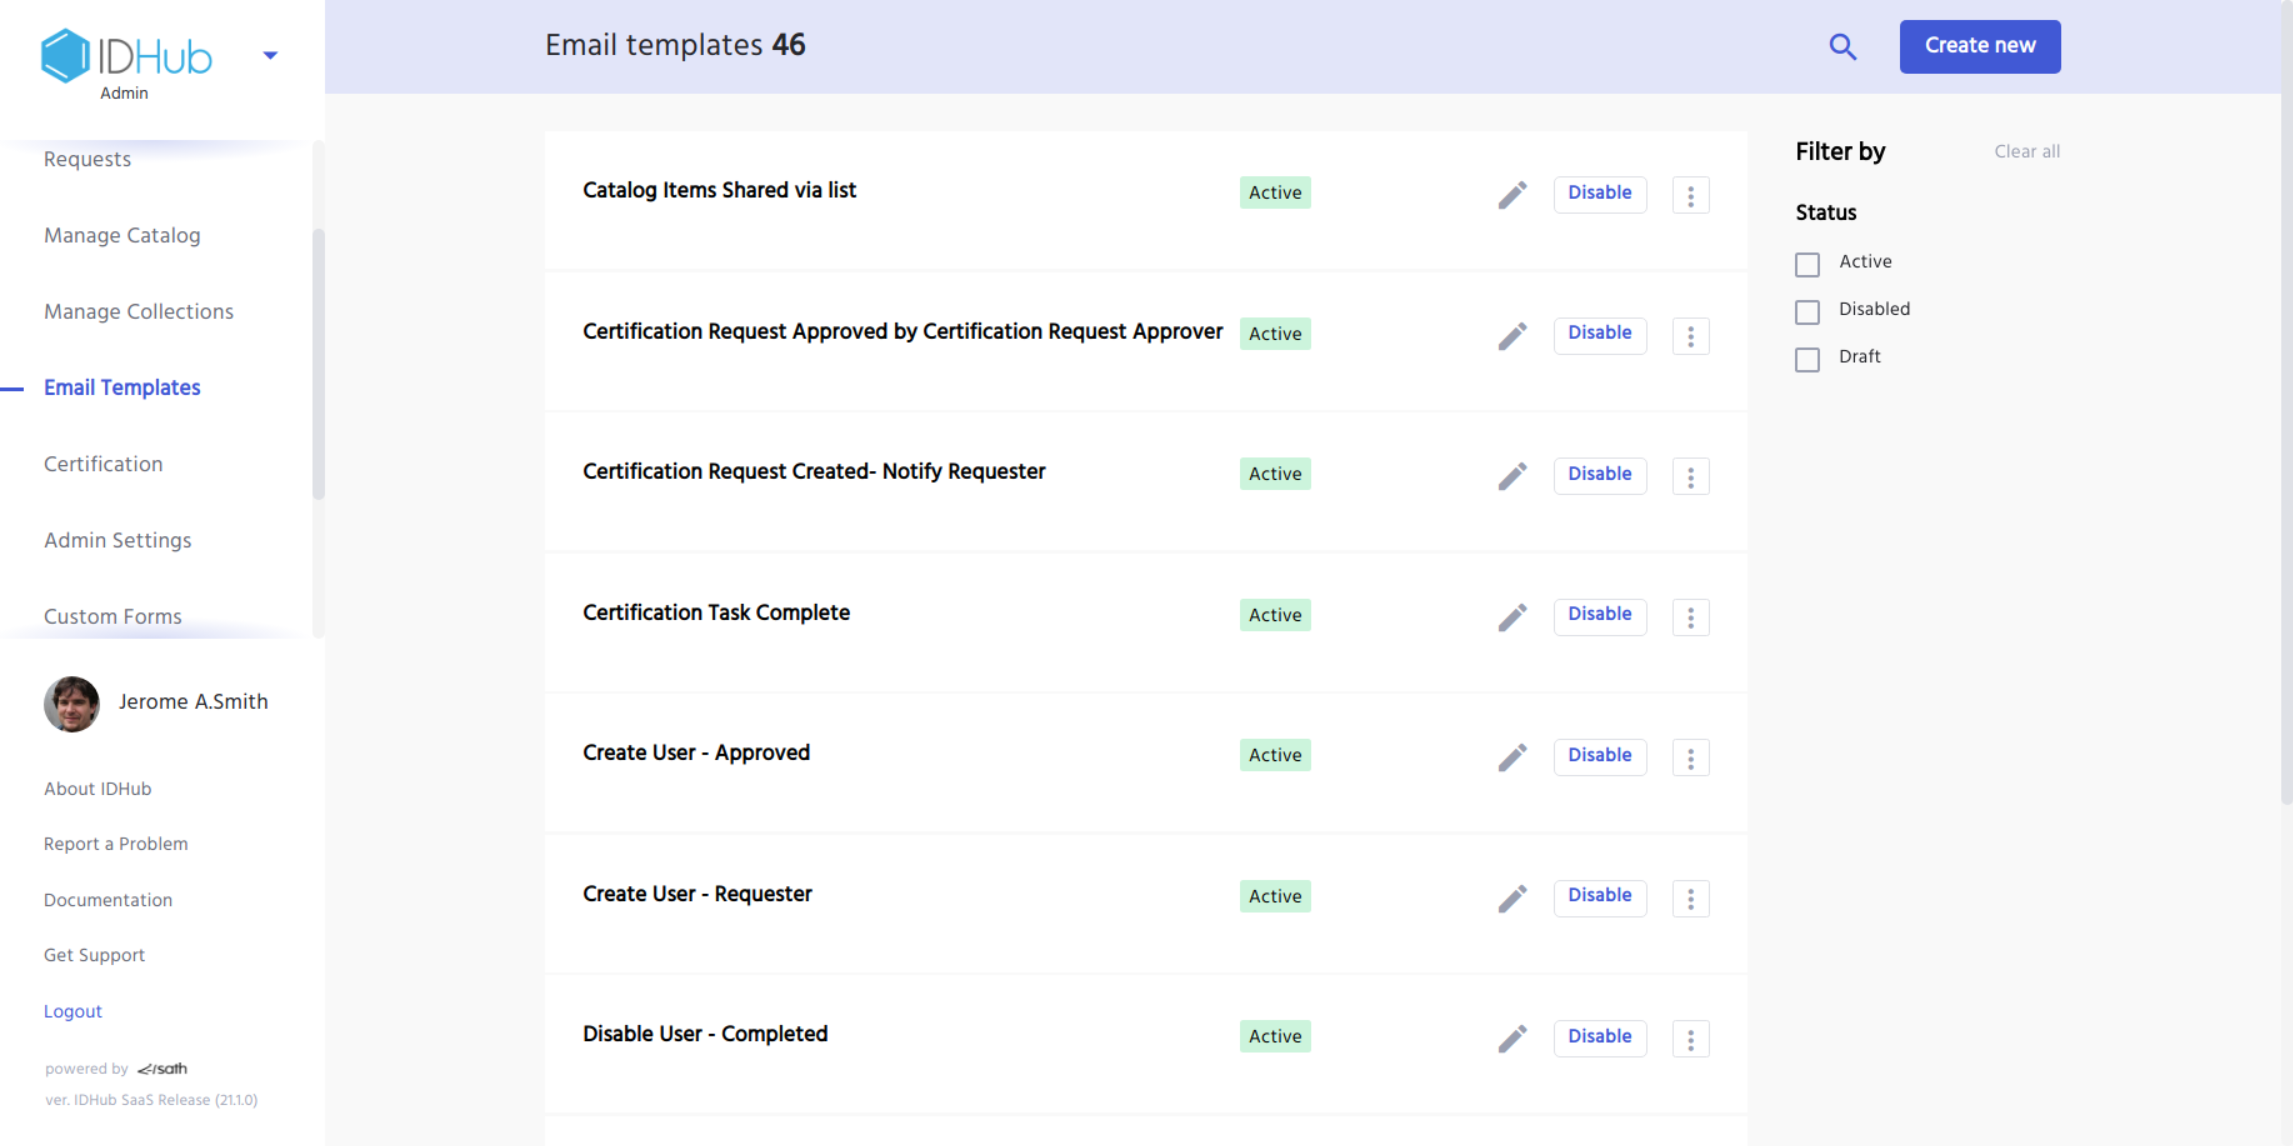Click the search magnifier icon

tap(1842, 47)
